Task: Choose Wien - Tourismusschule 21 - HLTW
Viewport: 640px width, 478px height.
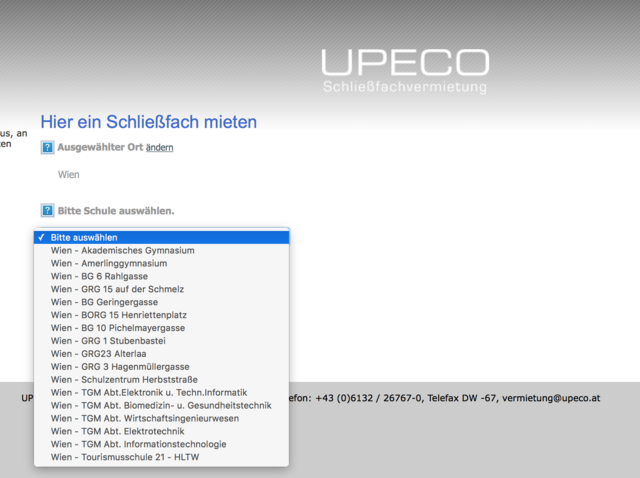Action: (x=162, y=457)
